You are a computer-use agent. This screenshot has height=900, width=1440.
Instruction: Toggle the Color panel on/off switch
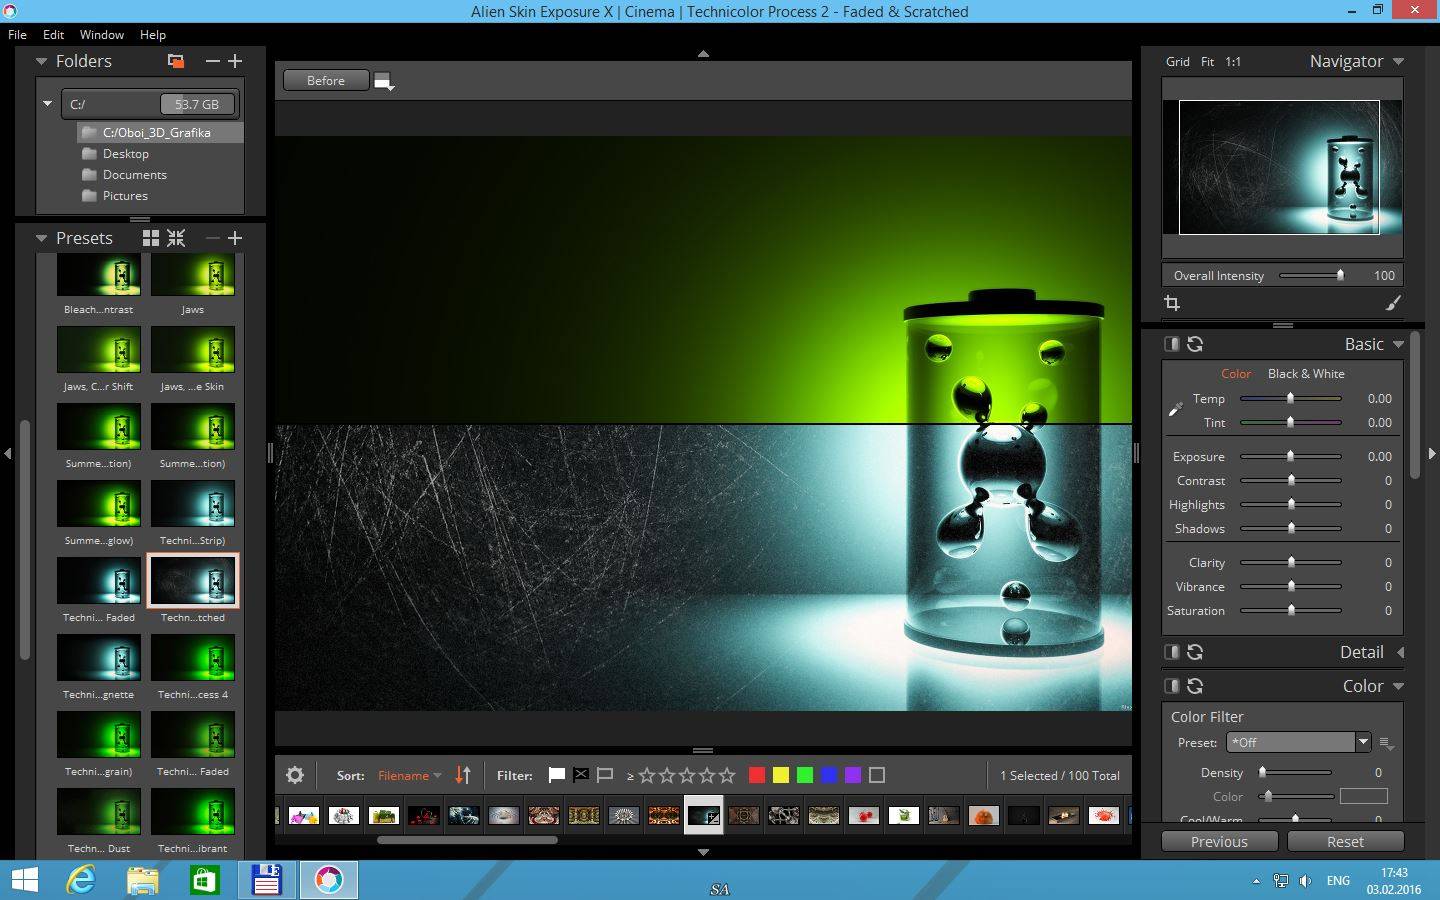pos(1172,686)
